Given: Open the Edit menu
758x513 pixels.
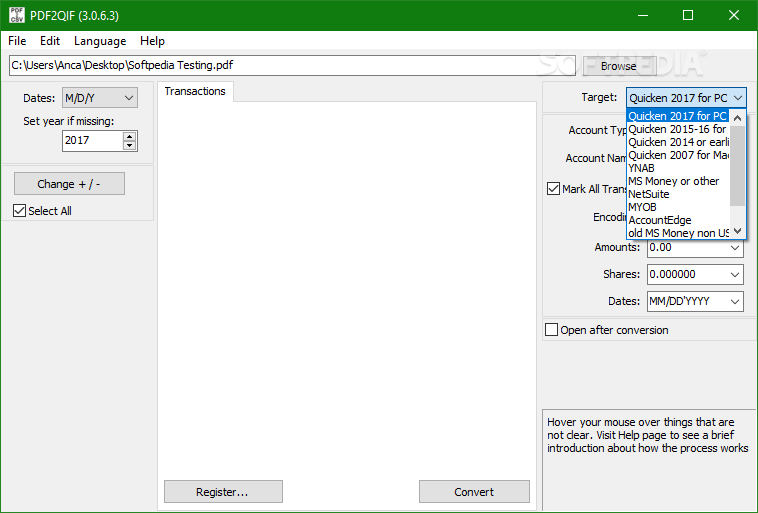Looking at the screenshot, I should [x=50, y=41].
